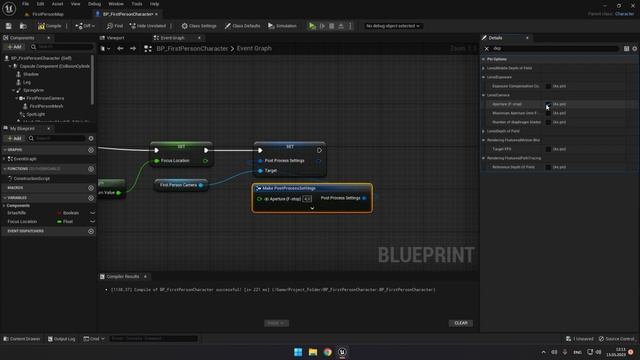Screen dimensions: 640x360
Task: Click the Windows Start button
Action: [x=298, y=352]
